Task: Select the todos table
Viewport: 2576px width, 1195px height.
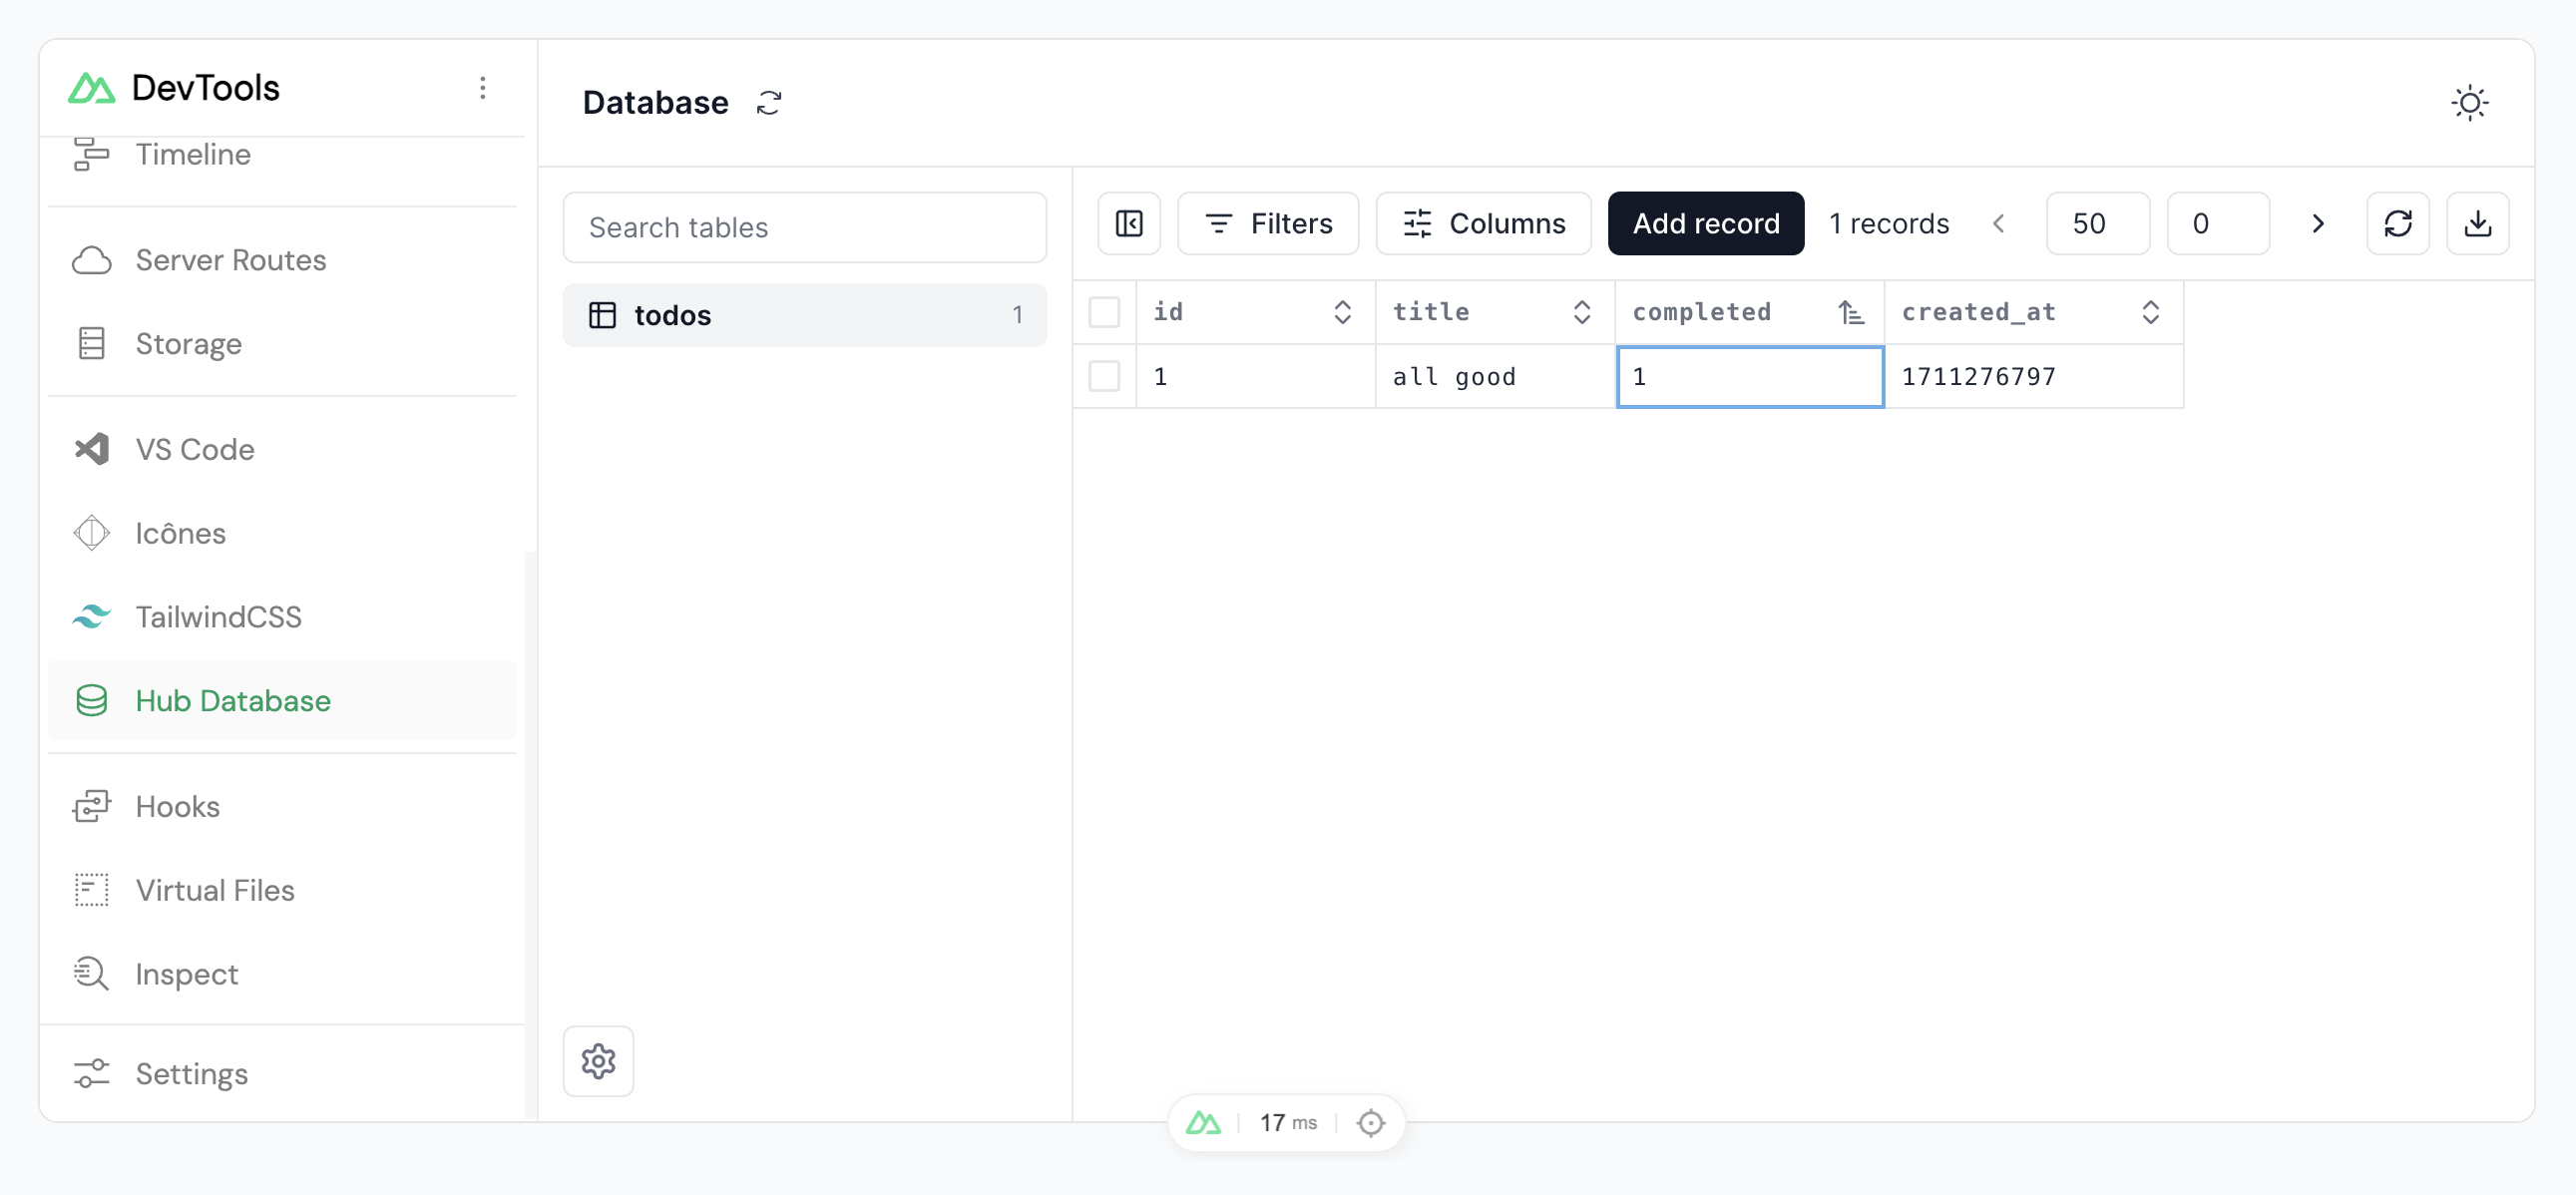Action: point(804,315)
